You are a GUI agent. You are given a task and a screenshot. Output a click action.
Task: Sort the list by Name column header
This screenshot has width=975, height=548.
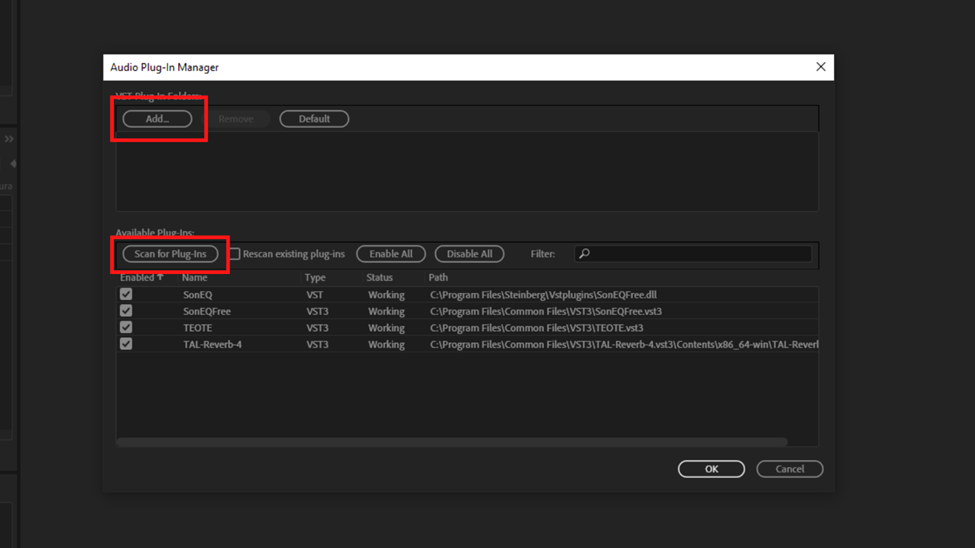point(195,277)
